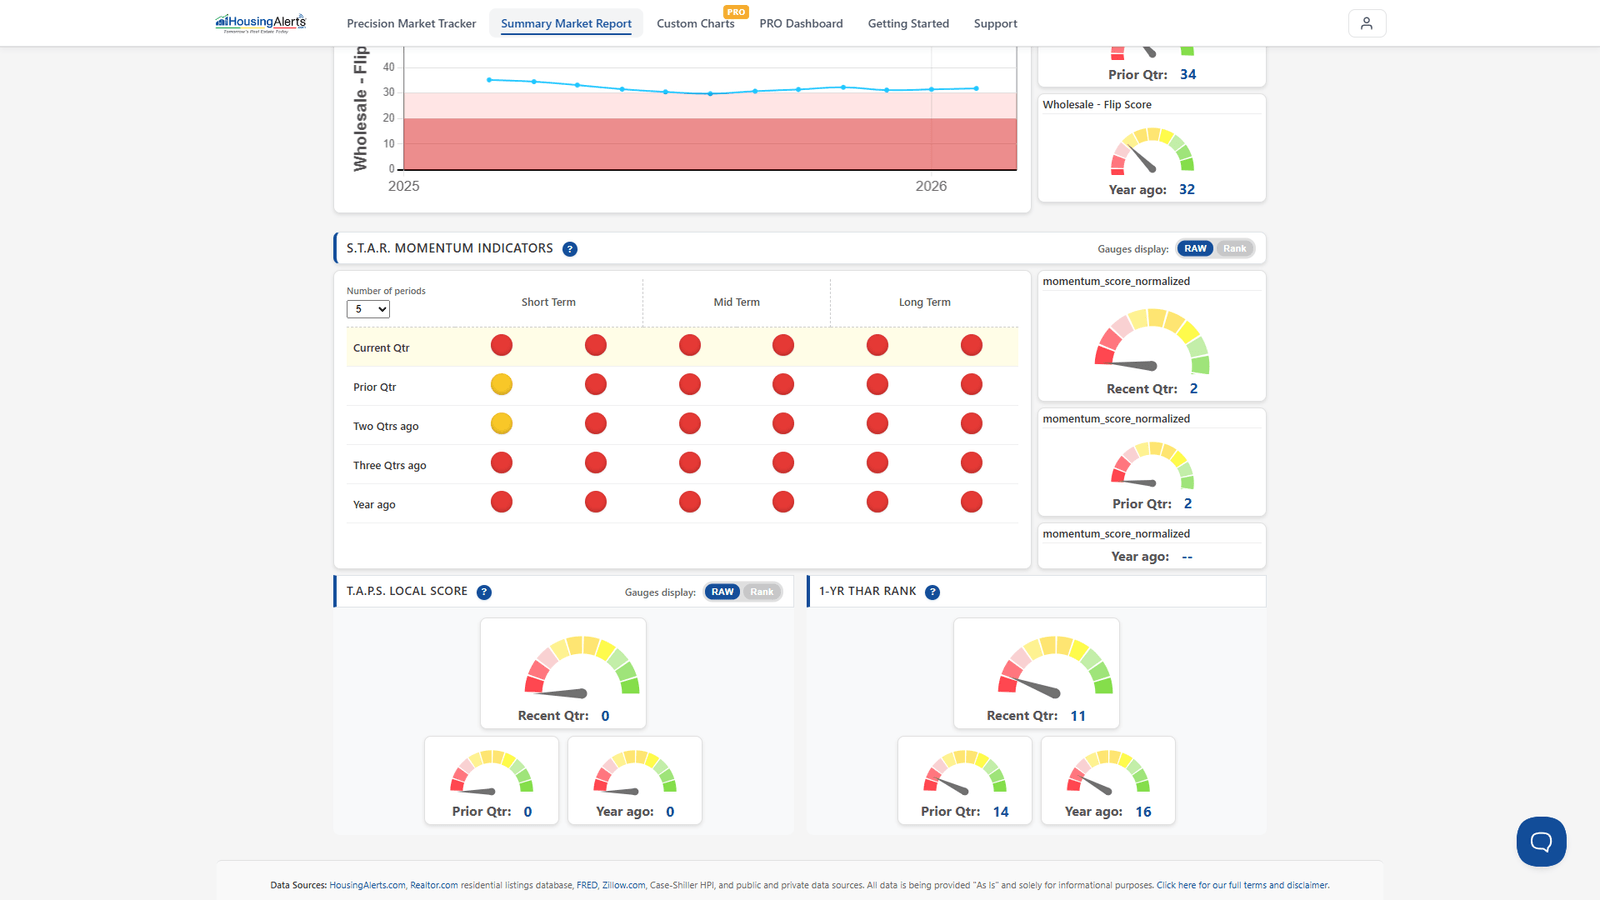Click the Long Term column header
This screenshot has height=900, width=1600.
925,302
